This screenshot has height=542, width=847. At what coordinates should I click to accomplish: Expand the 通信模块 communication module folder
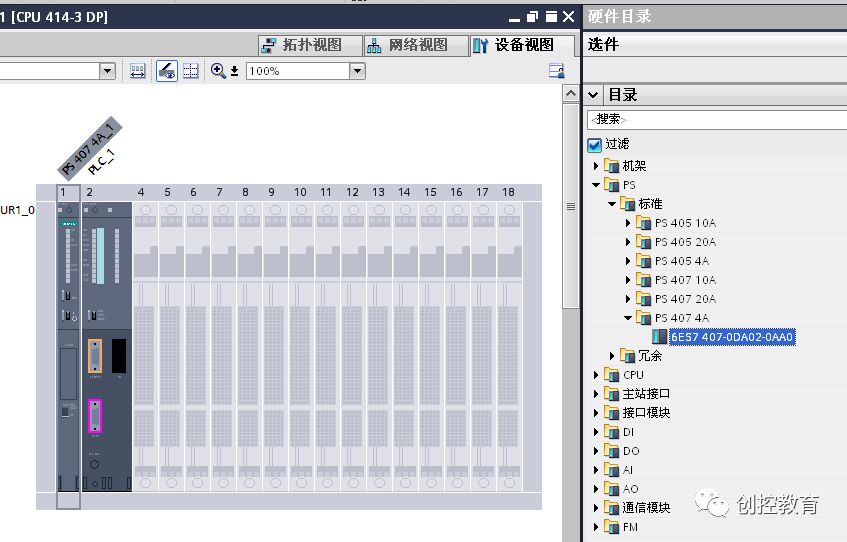pos(596,508)
